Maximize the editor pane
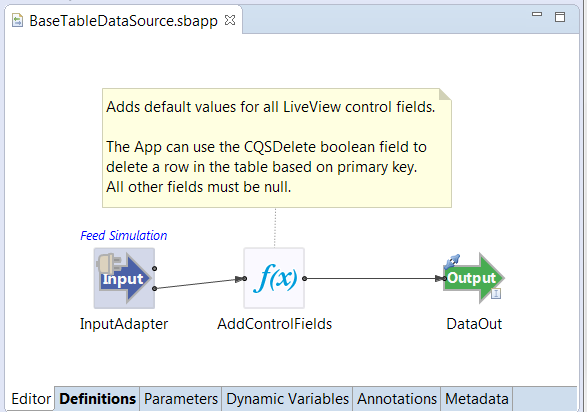 click(560, 17)
